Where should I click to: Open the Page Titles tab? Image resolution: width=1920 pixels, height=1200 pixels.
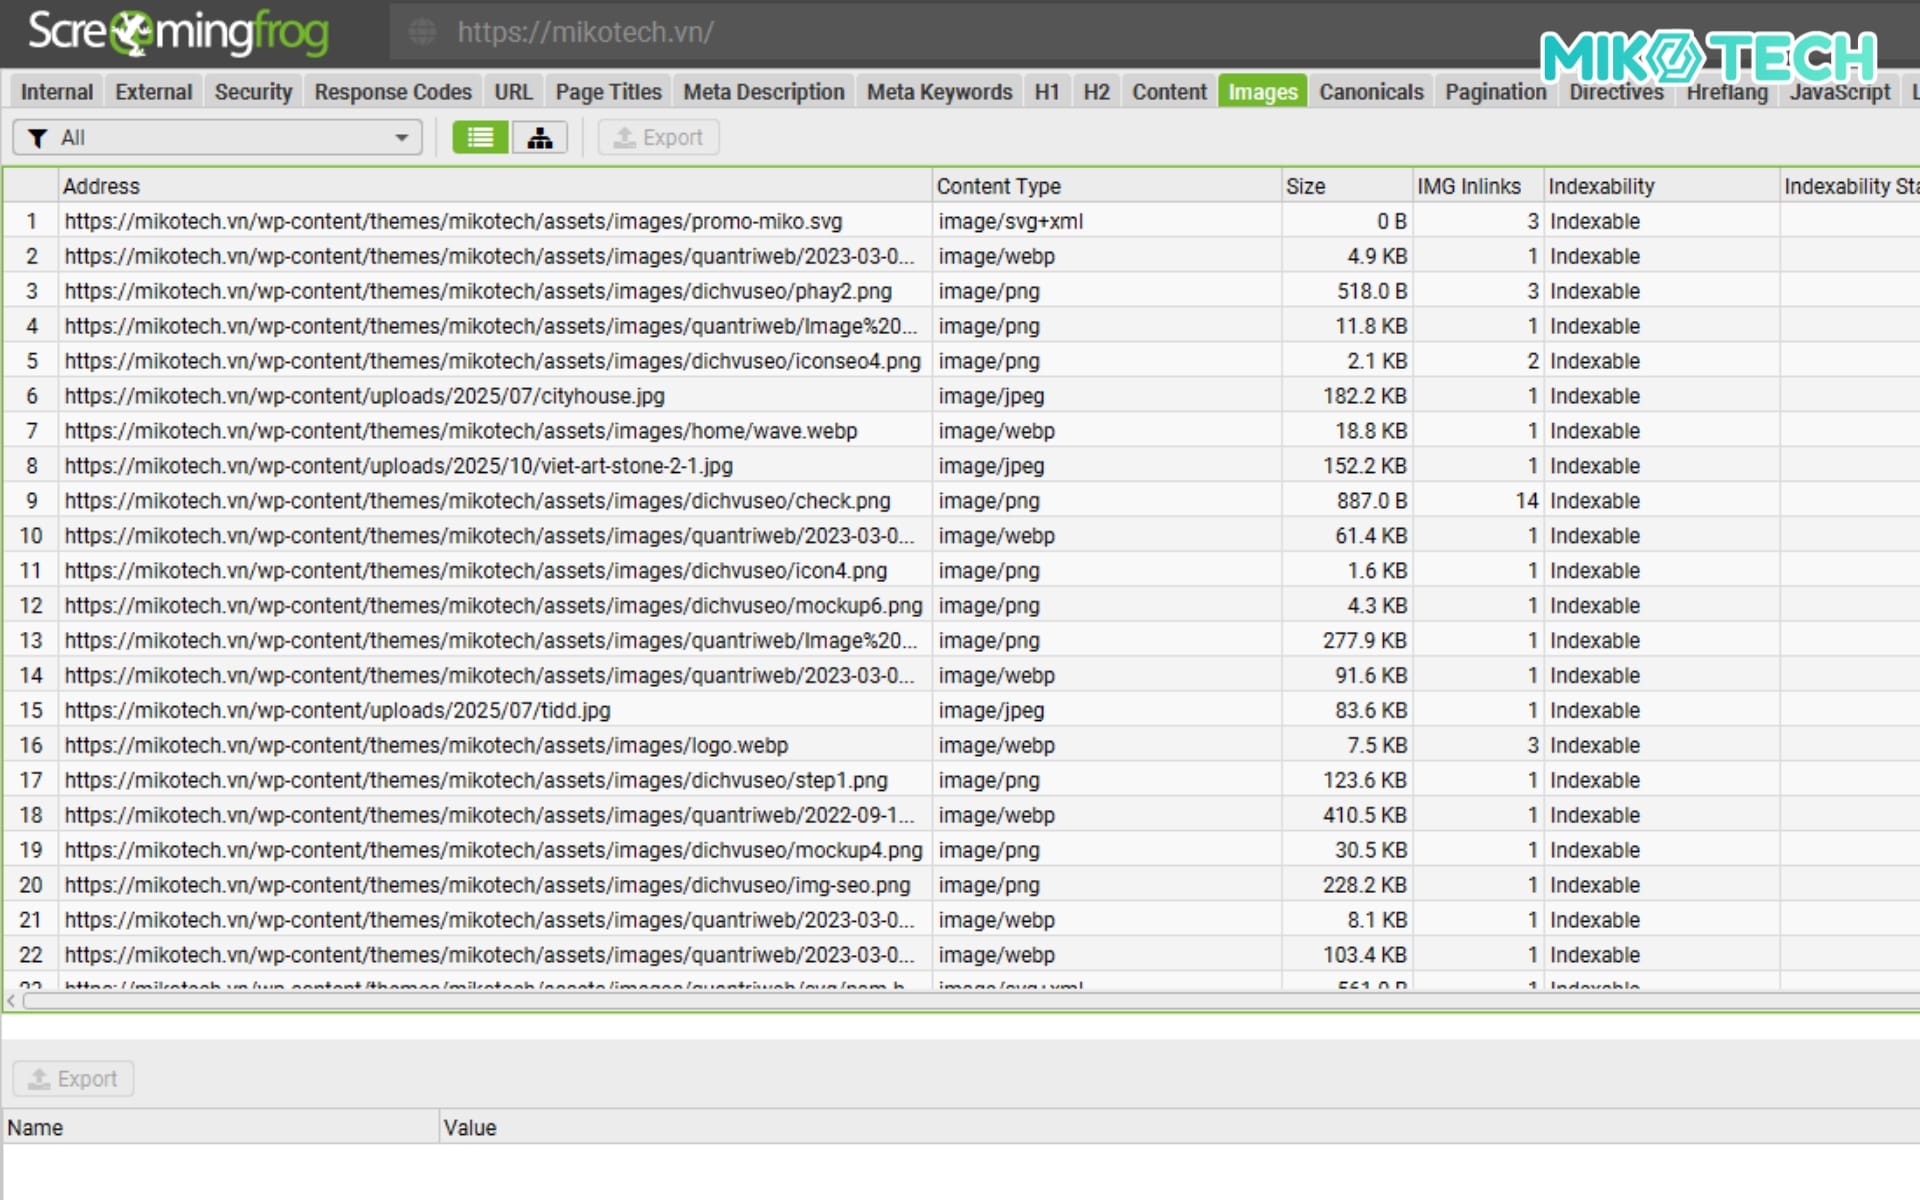point(608,92)
